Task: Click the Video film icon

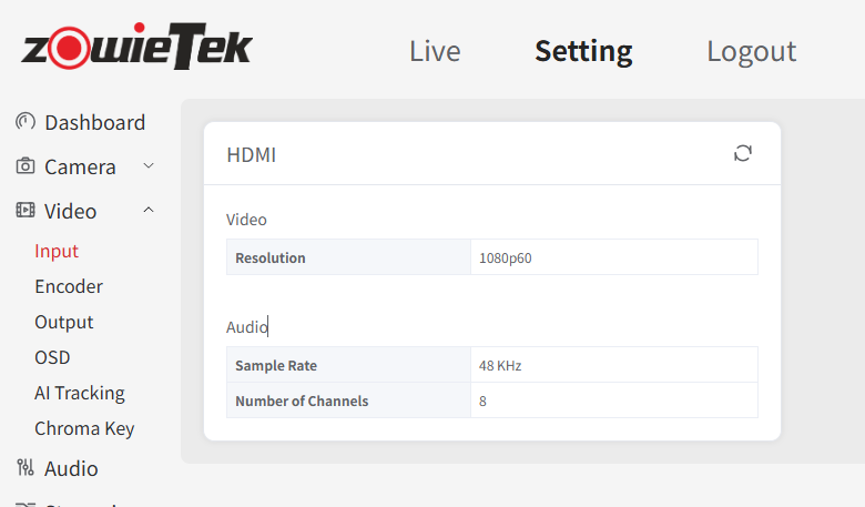Action: coord(25,210)
